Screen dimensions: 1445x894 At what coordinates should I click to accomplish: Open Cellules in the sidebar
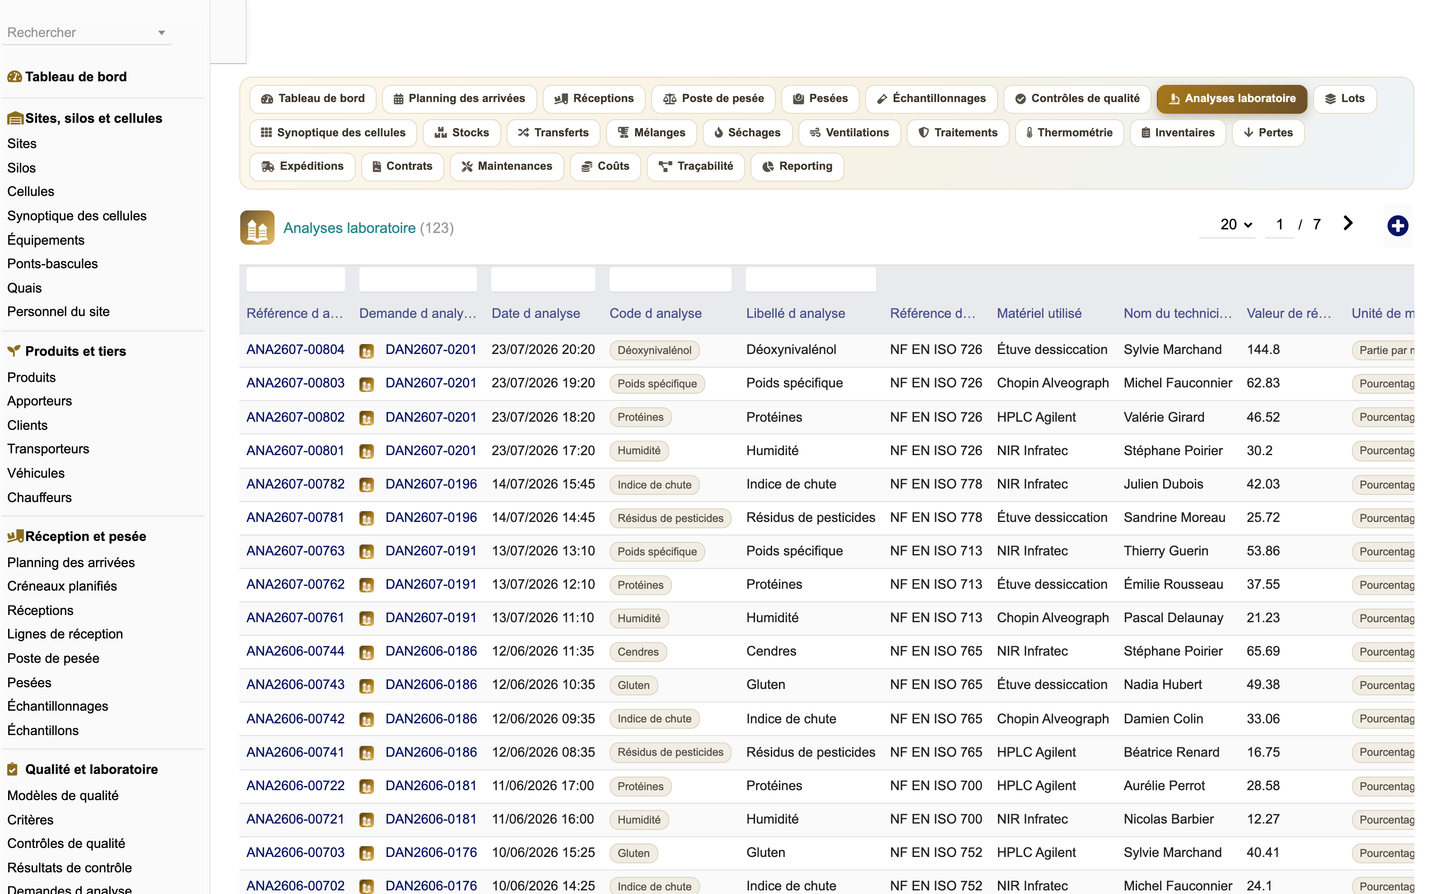click(31, 191)
